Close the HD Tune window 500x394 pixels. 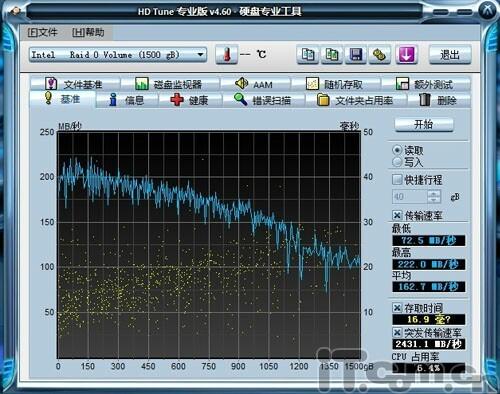tap(488, 11)
